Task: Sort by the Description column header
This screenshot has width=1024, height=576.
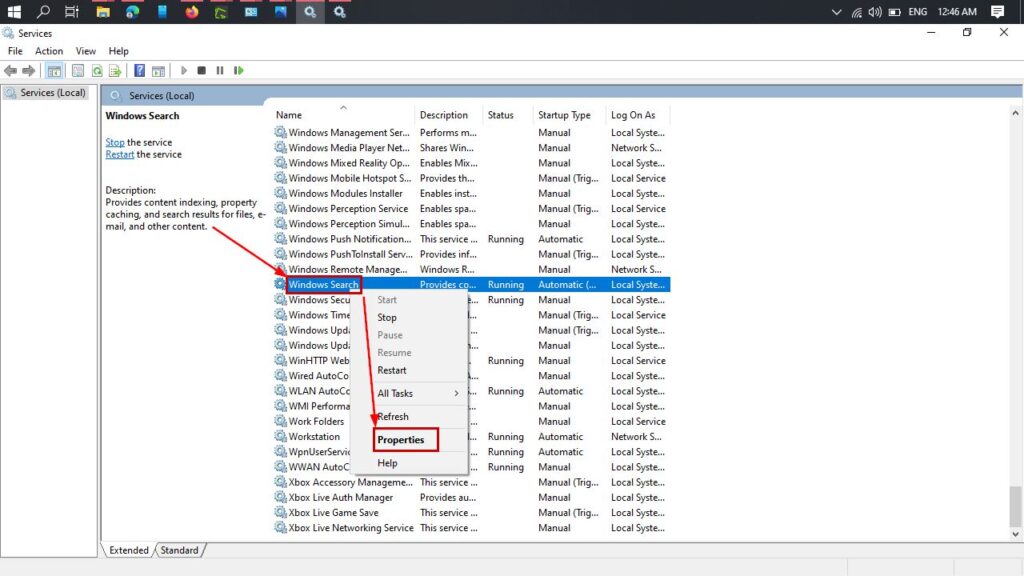Action: click(449, 115)
